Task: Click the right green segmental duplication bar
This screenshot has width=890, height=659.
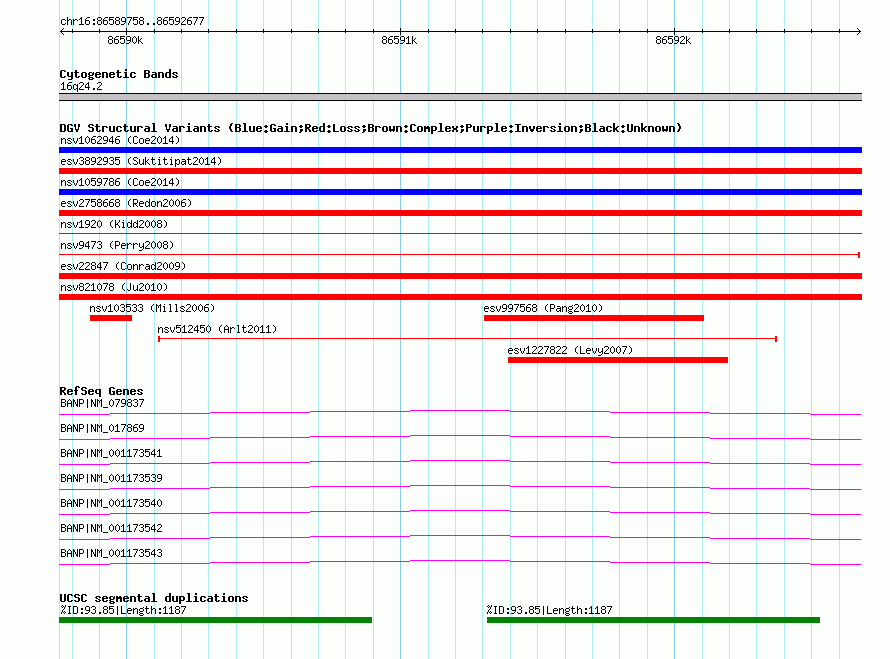Action: pos(653,620)
